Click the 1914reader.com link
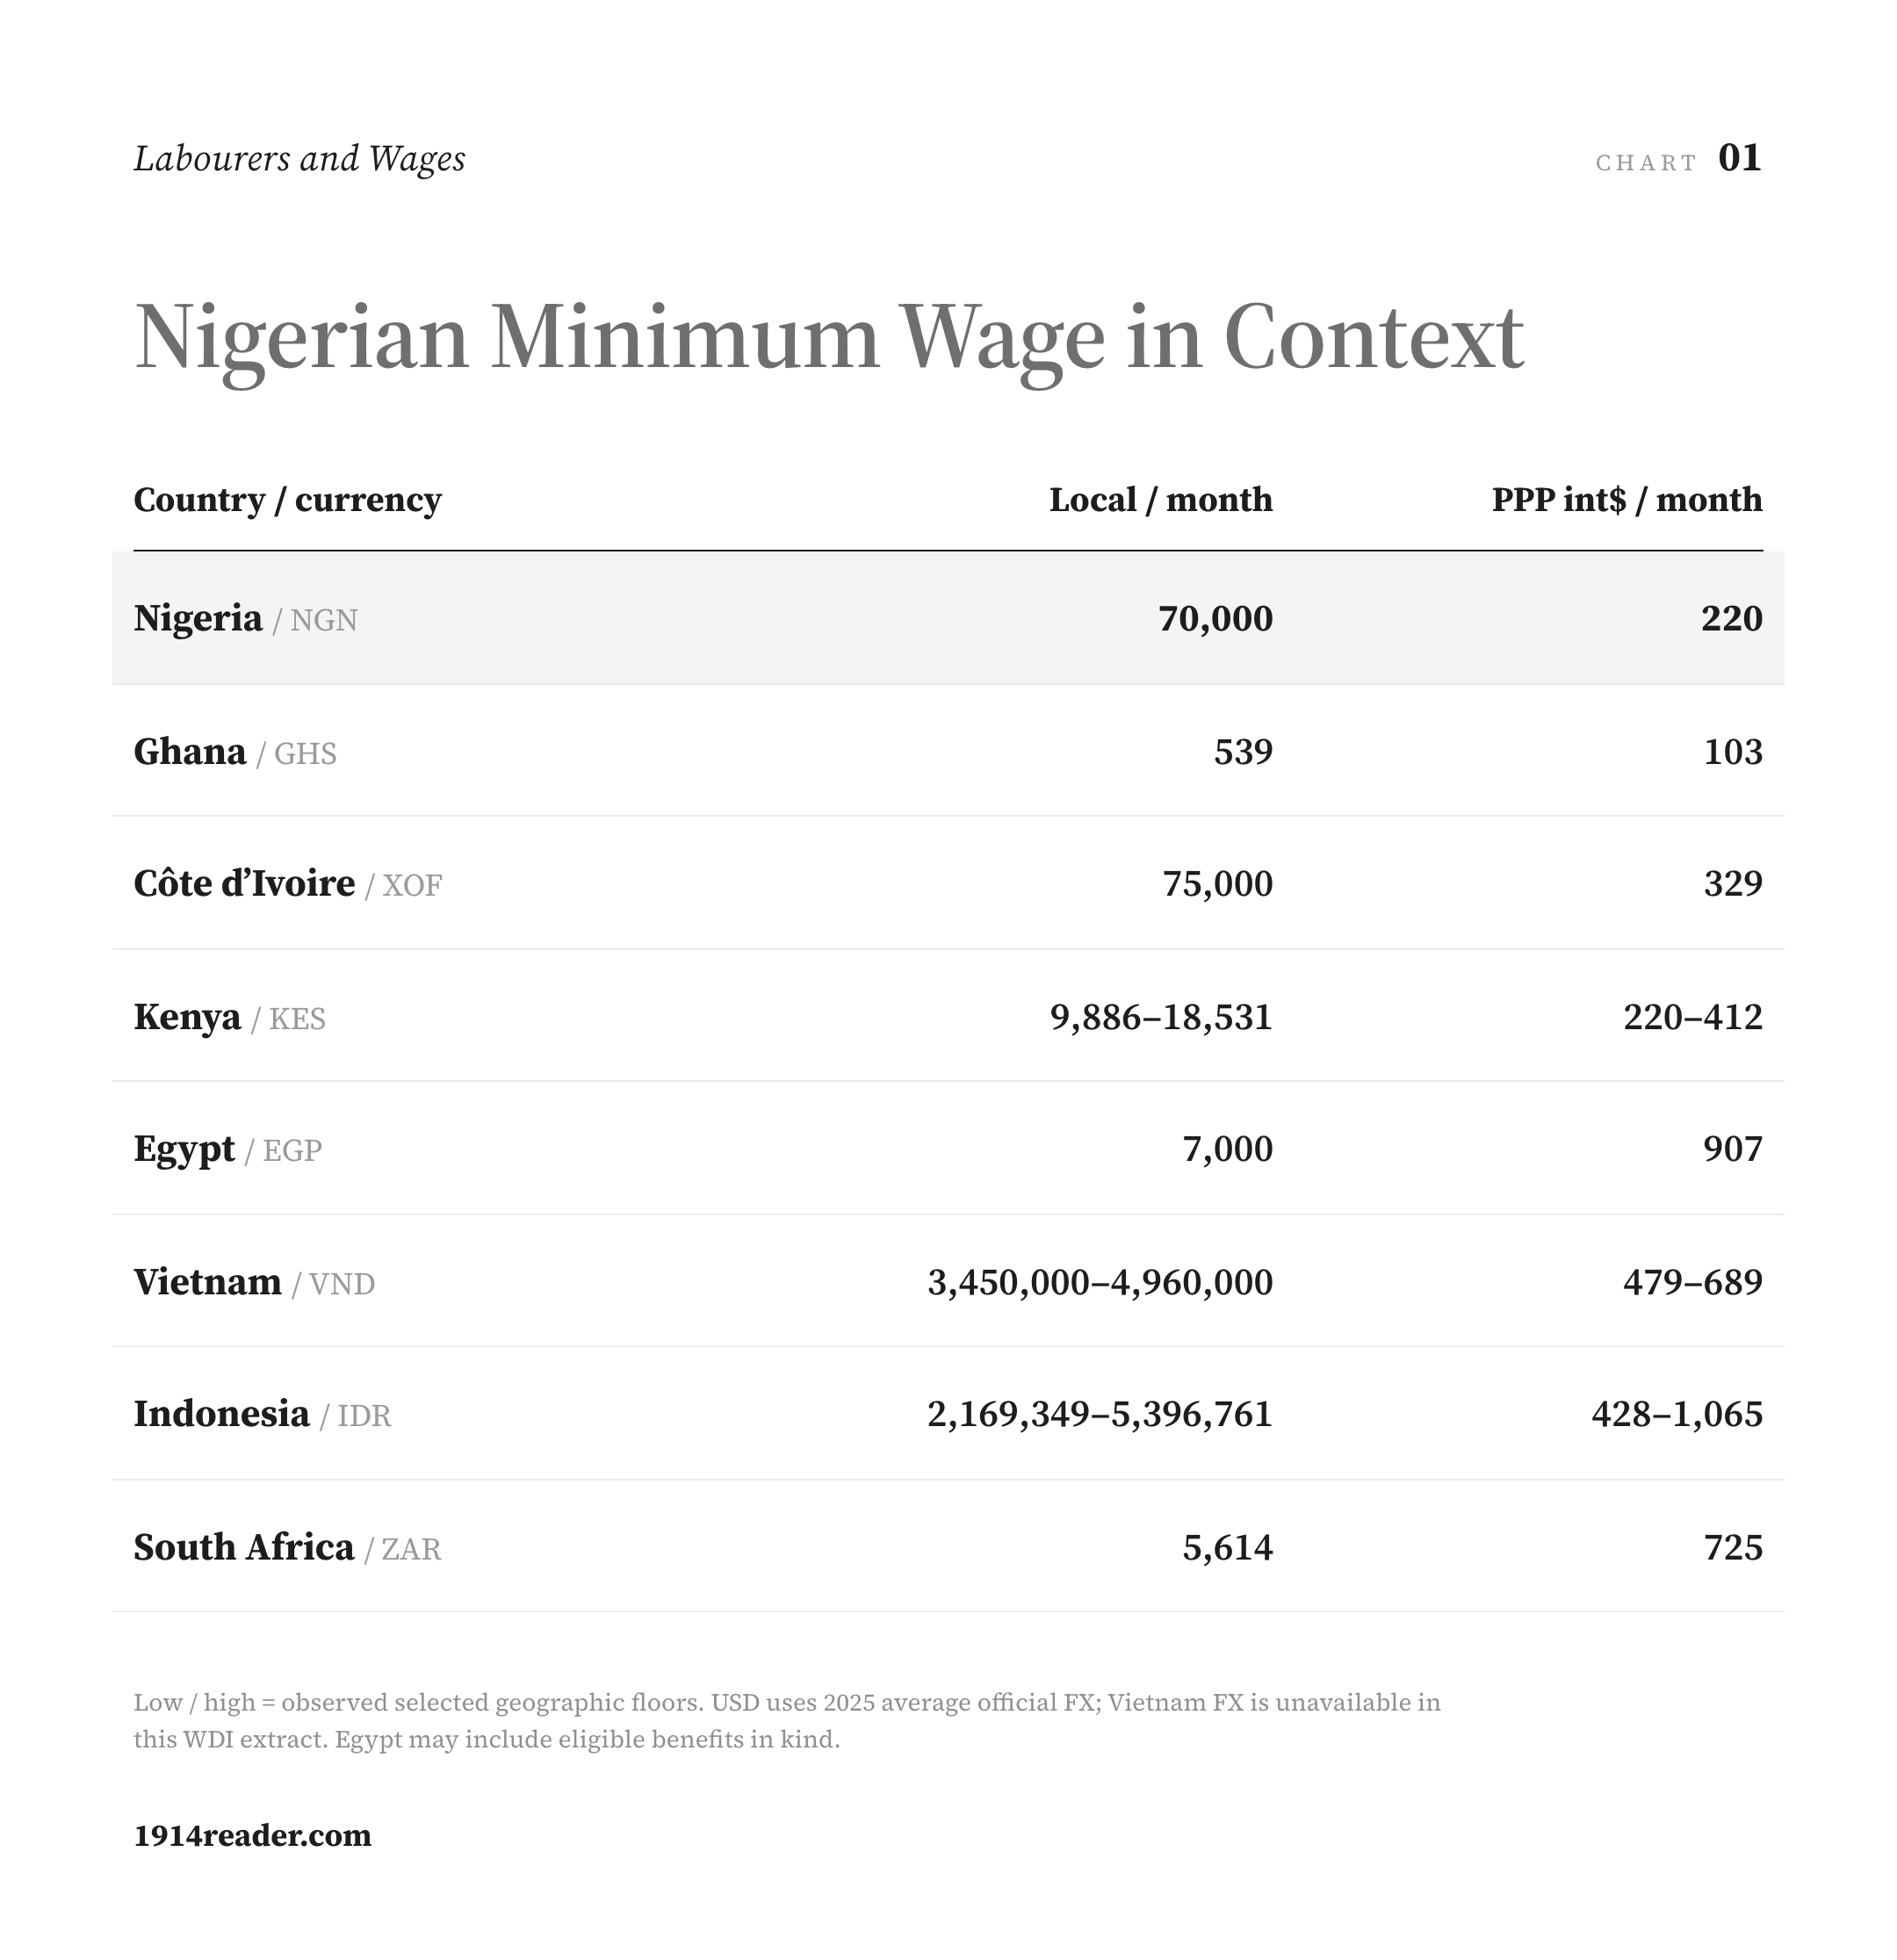The width and height of the screenshot is (1897, 1960). (252, 1835)
